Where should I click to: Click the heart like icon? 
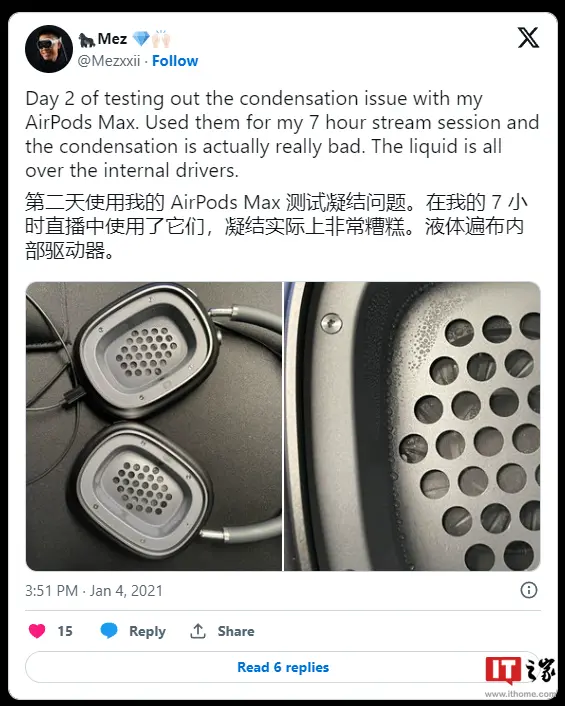[37, 631]
